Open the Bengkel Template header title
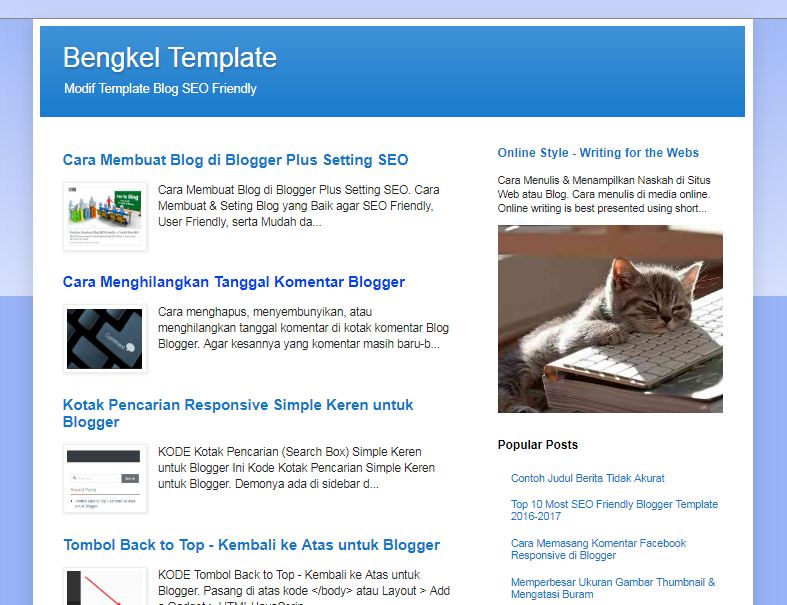This screenshot has height=605, width=787. [170, 58]
